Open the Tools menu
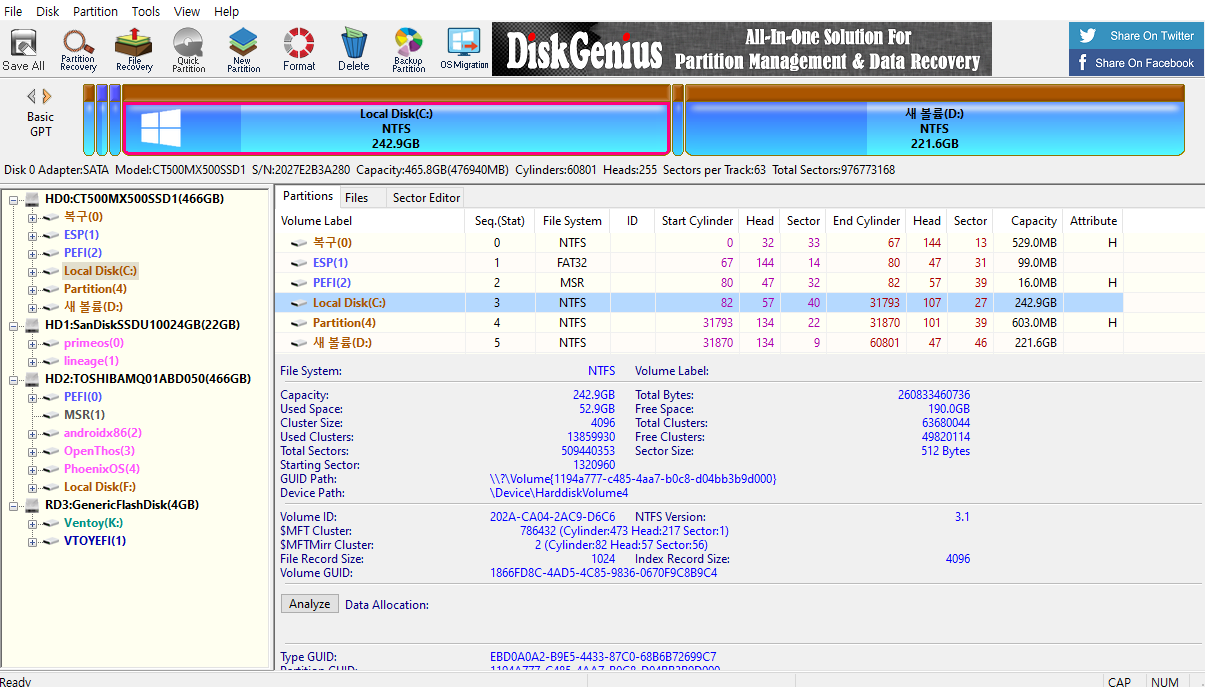1205x687 pixels. [146, 11]
